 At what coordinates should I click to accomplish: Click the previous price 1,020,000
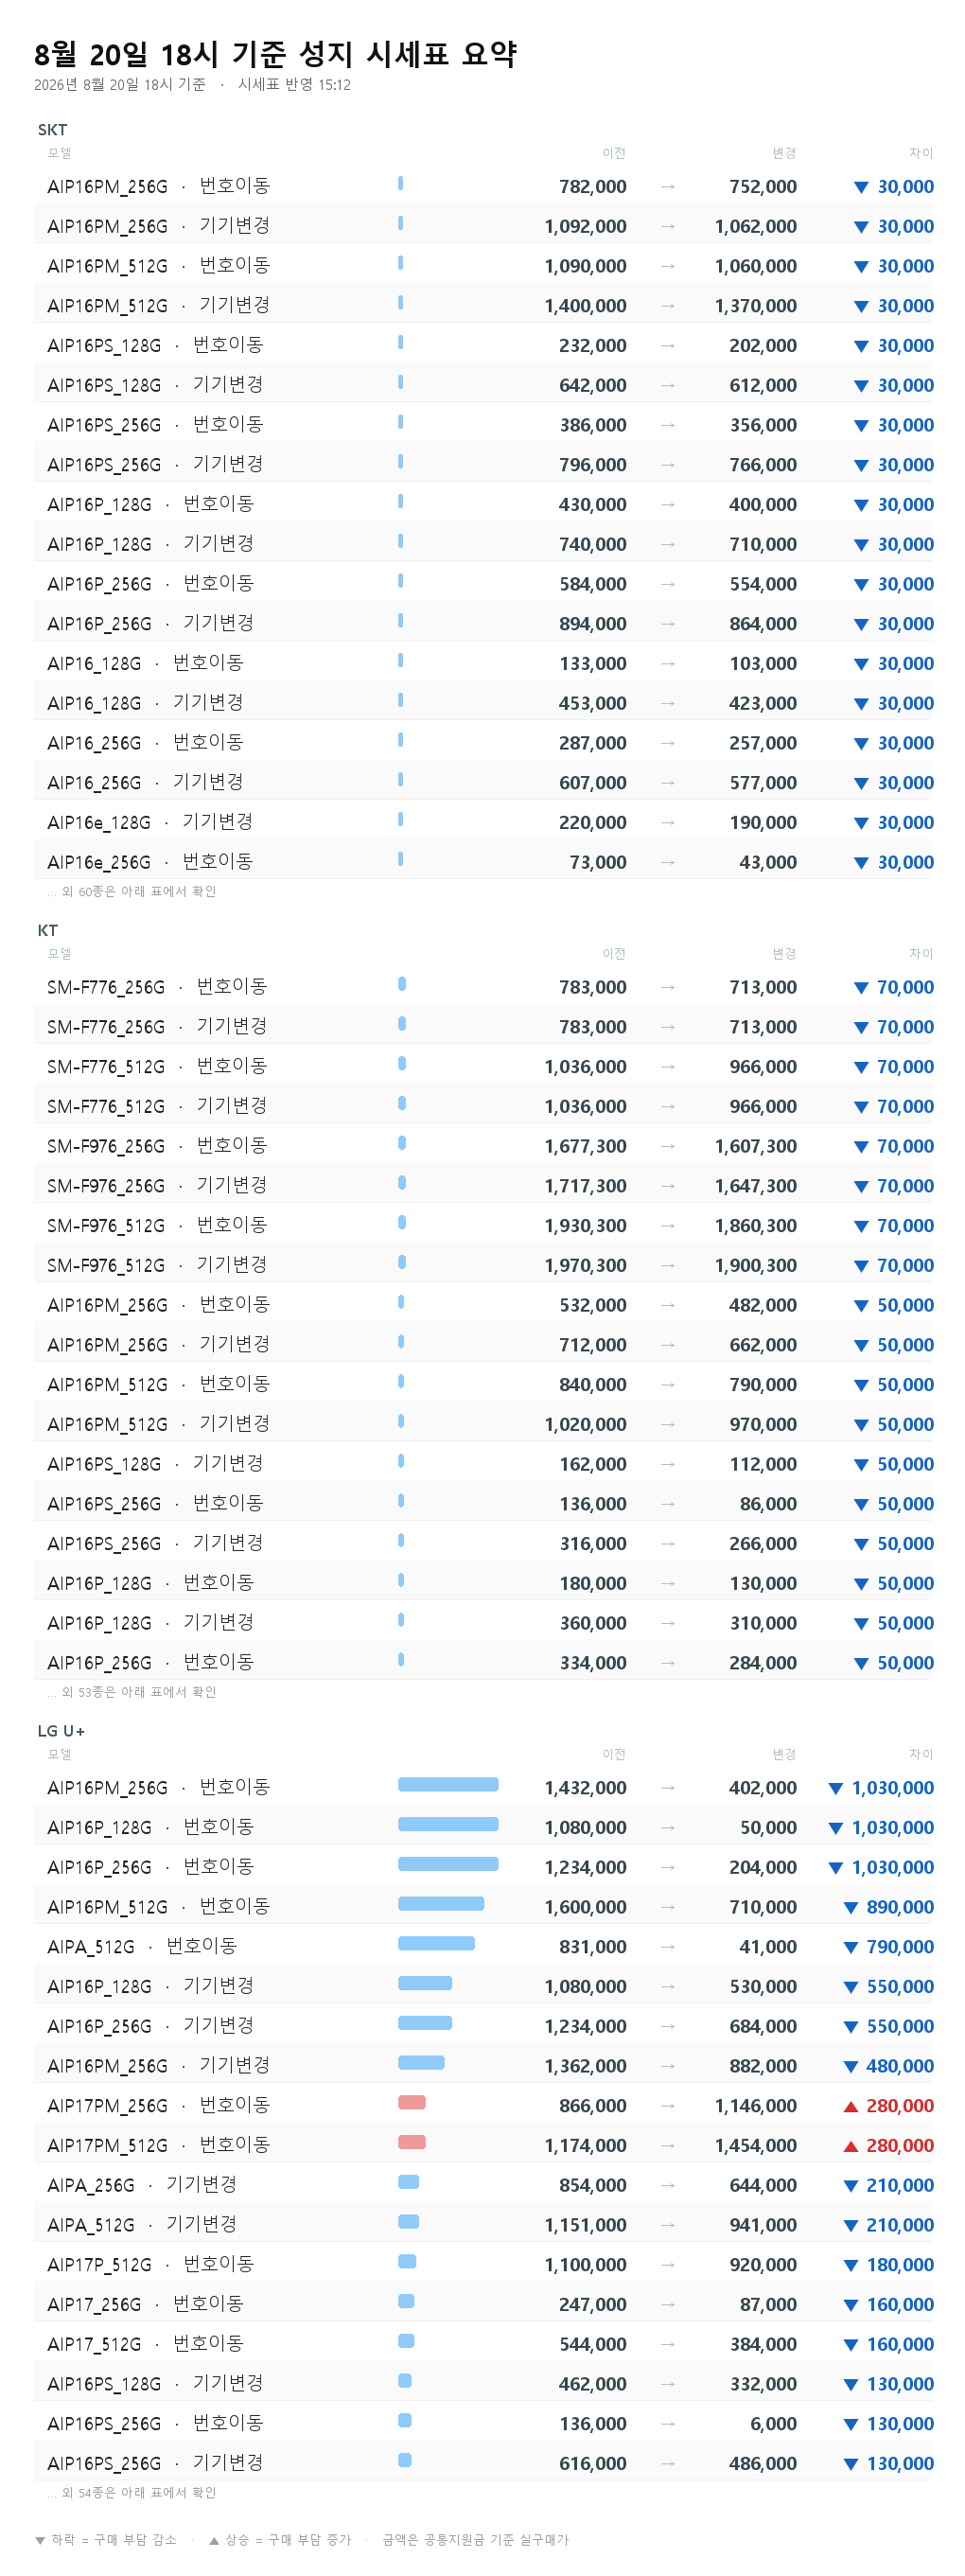(x=586, y=1425)
